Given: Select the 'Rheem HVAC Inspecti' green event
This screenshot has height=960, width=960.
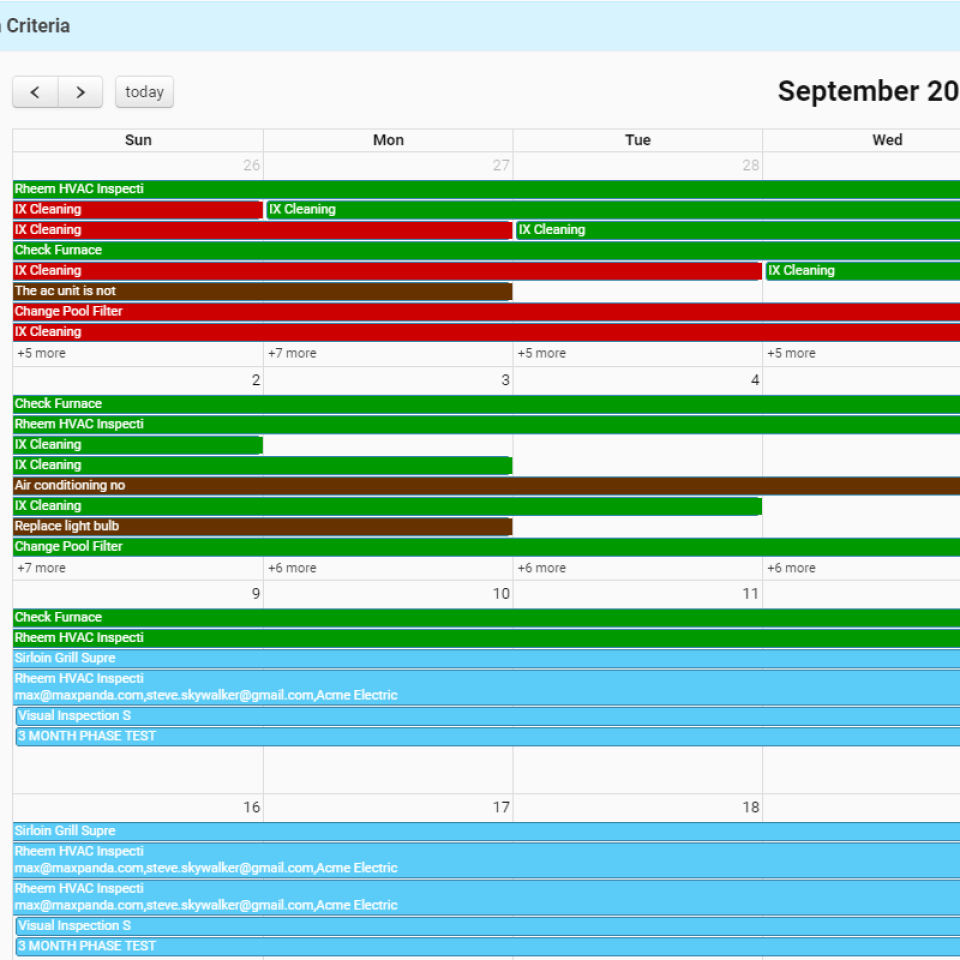Looking at the screenshot, I should tap(80, 188).
